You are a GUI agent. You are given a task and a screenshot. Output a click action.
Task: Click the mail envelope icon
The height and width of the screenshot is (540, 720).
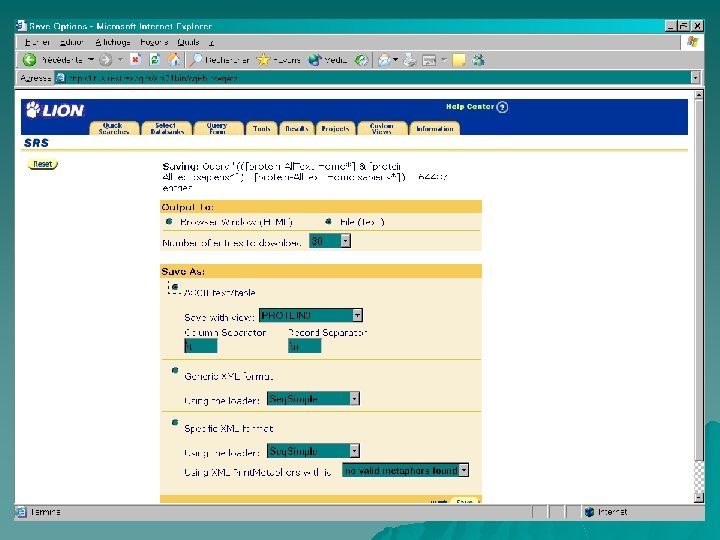pos(384,60)
